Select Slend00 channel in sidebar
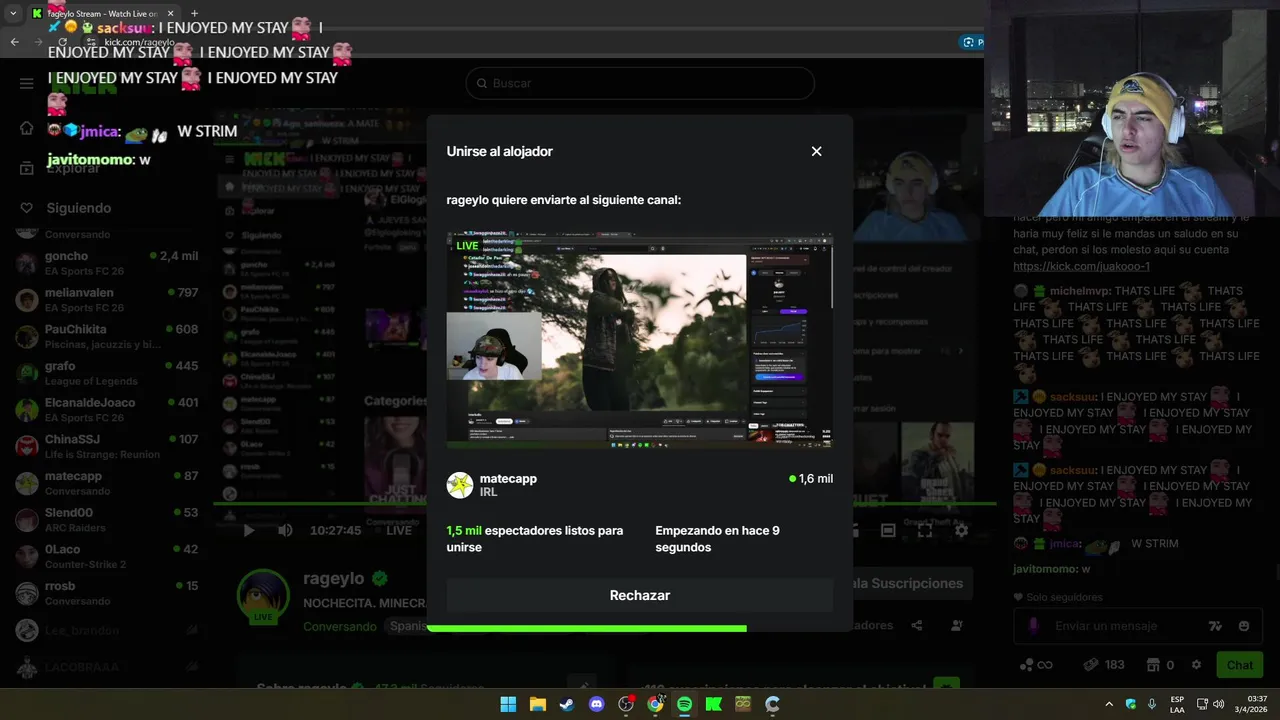Screen dimensions: 1280x720 coord(107,520)
